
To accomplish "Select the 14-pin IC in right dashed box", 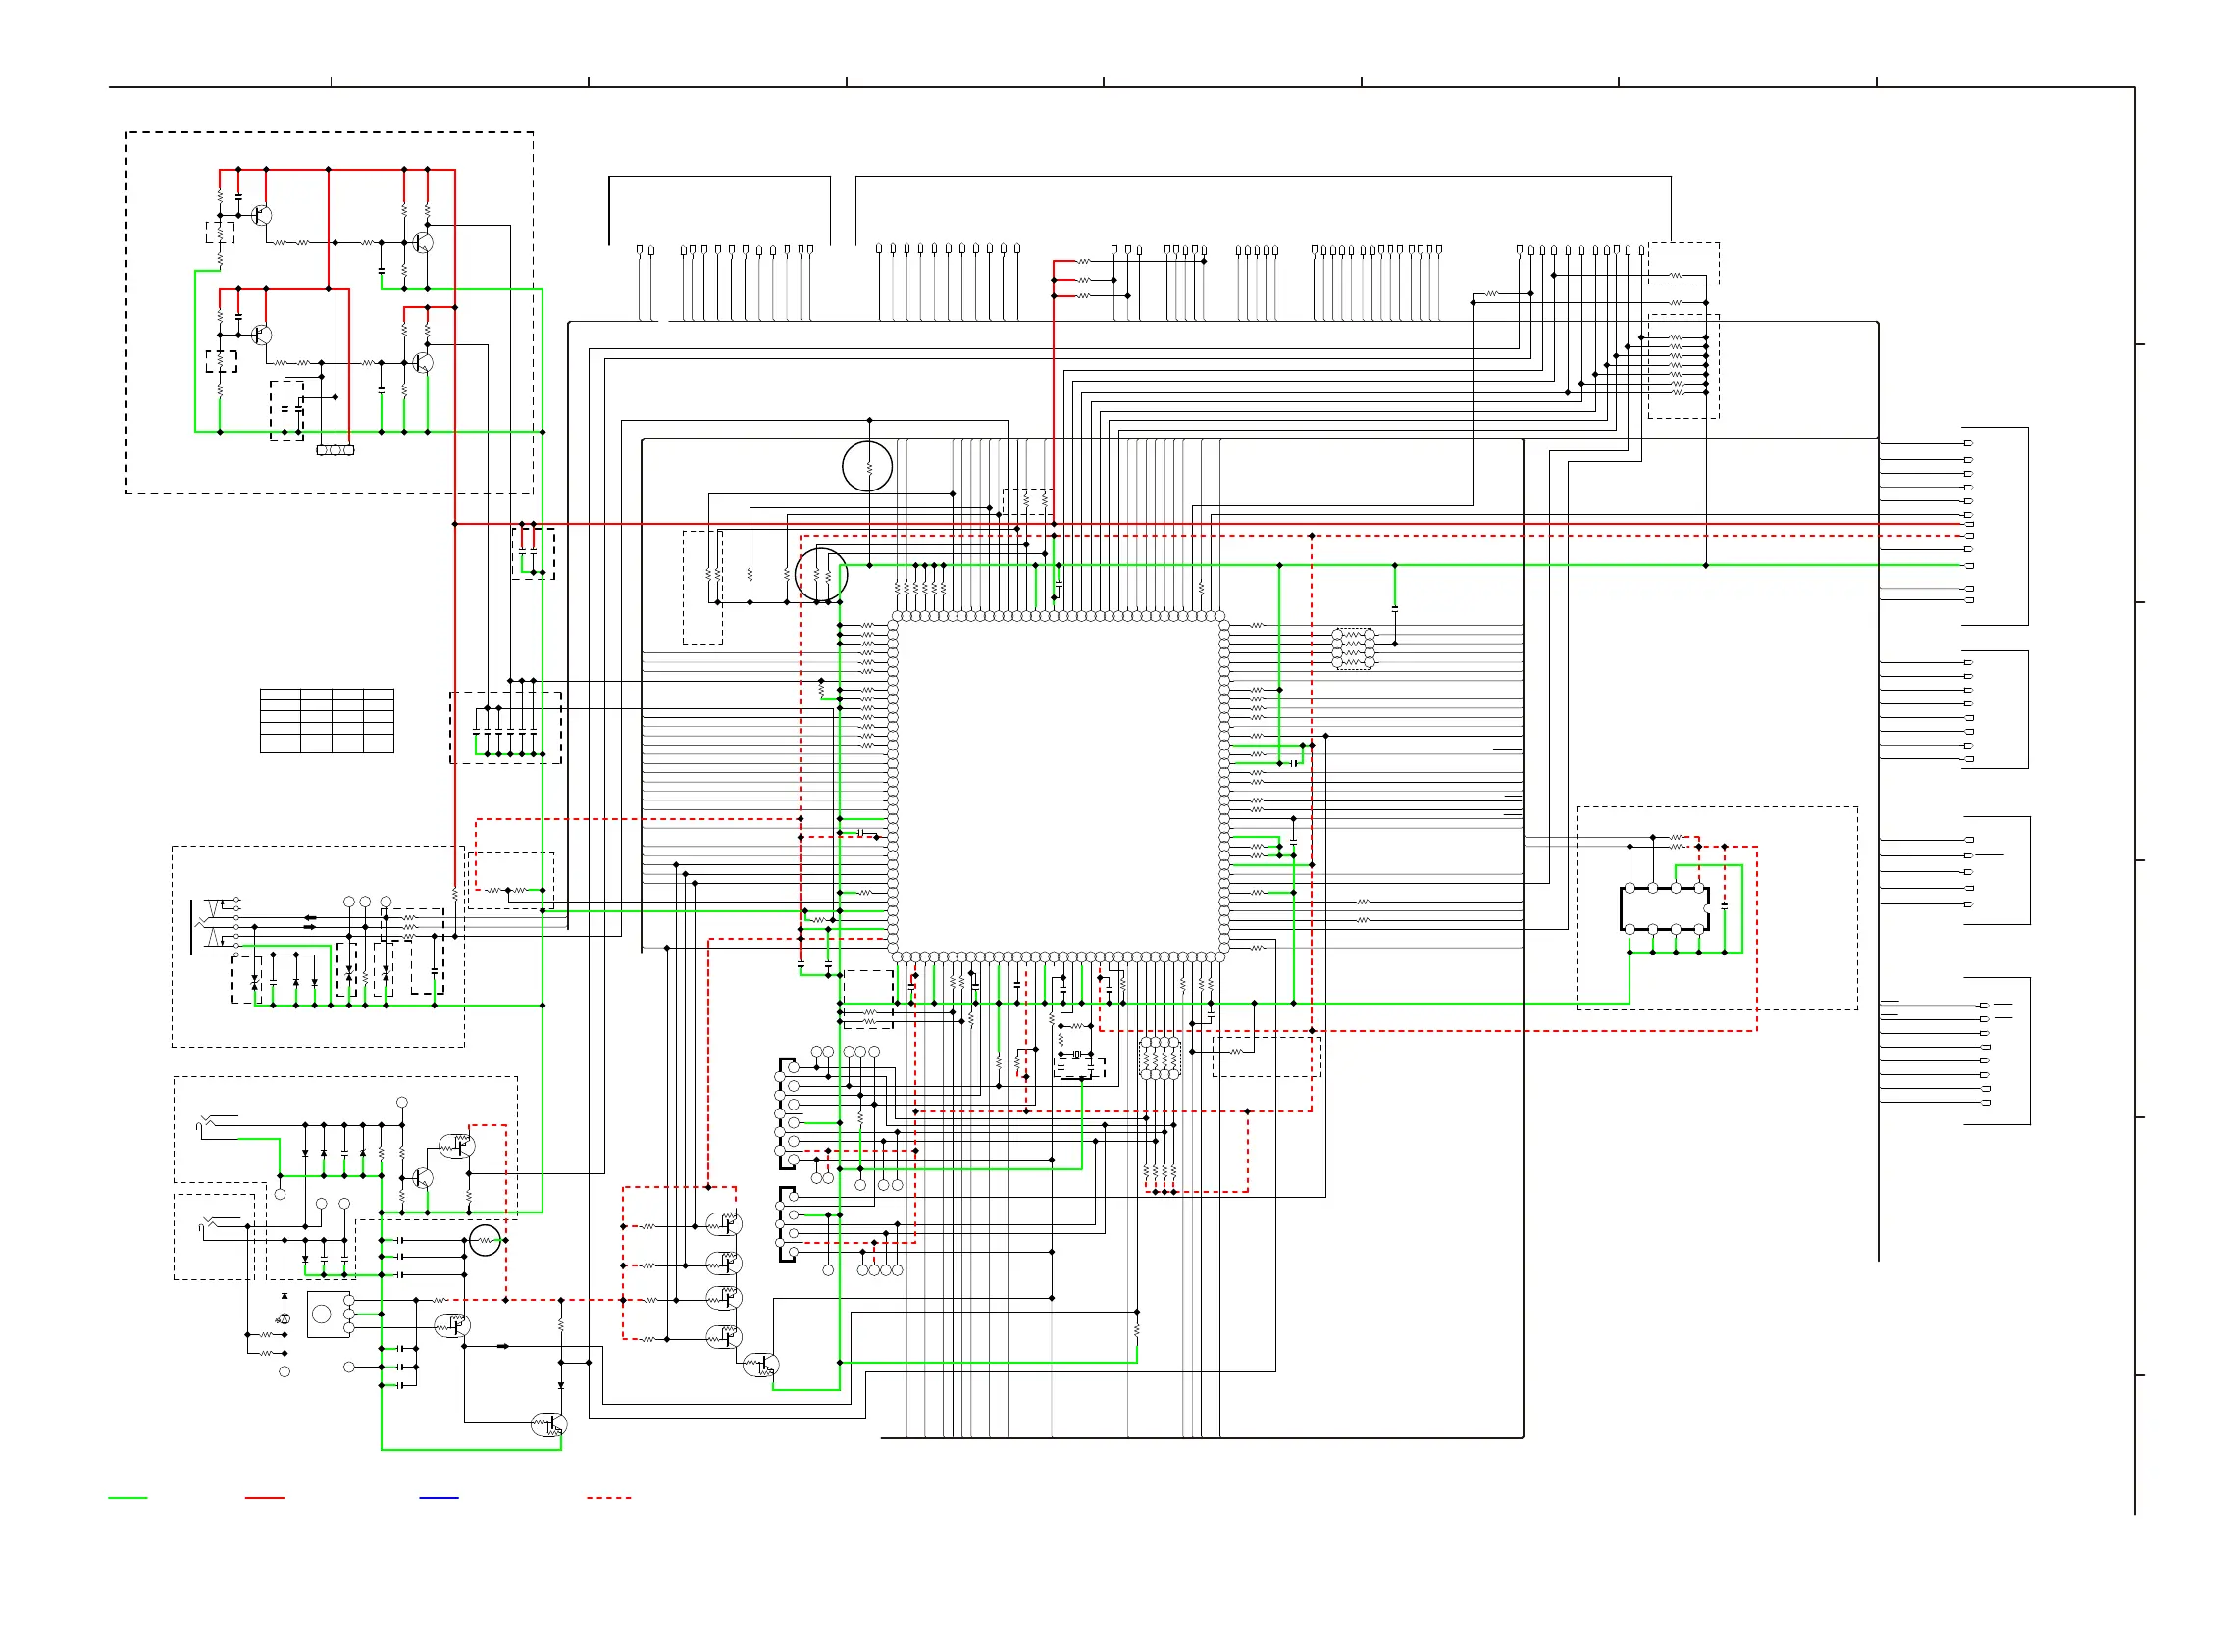I will point(1664,909).
